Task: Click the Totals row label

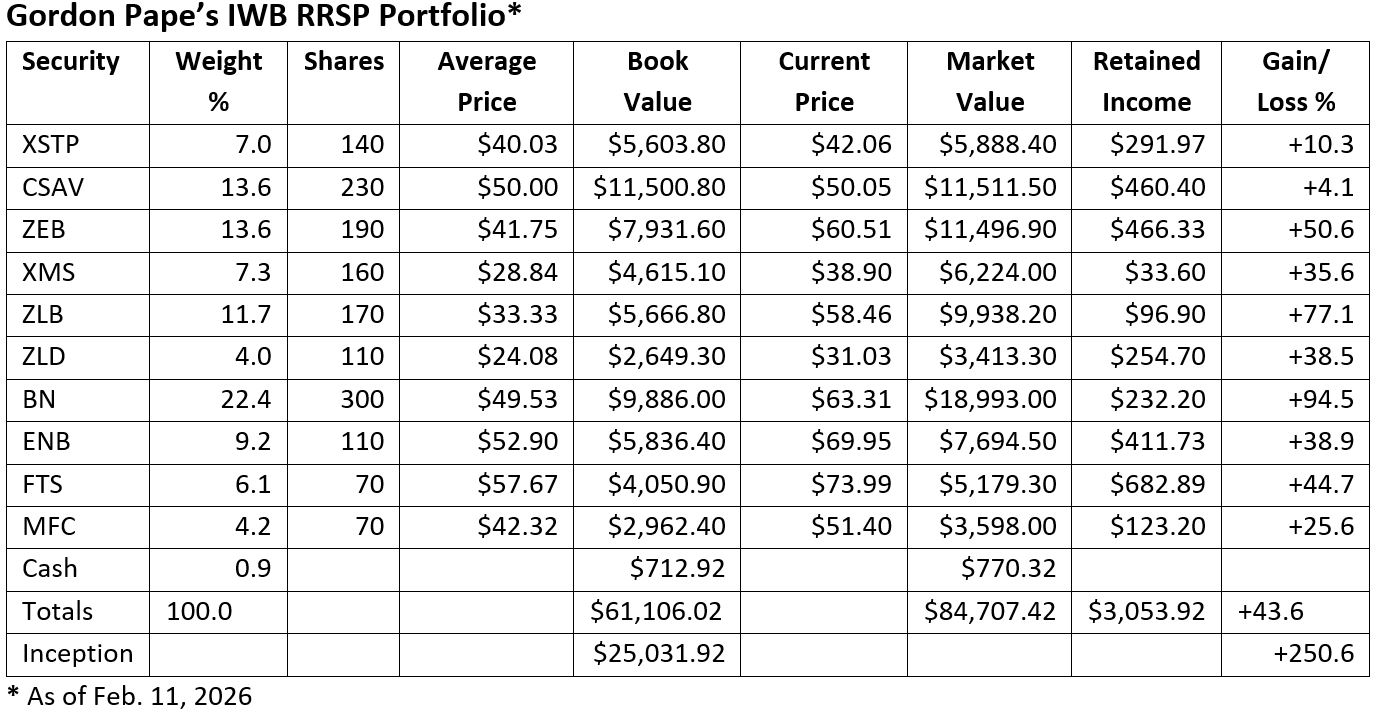Action: click(x=57, y=611)
